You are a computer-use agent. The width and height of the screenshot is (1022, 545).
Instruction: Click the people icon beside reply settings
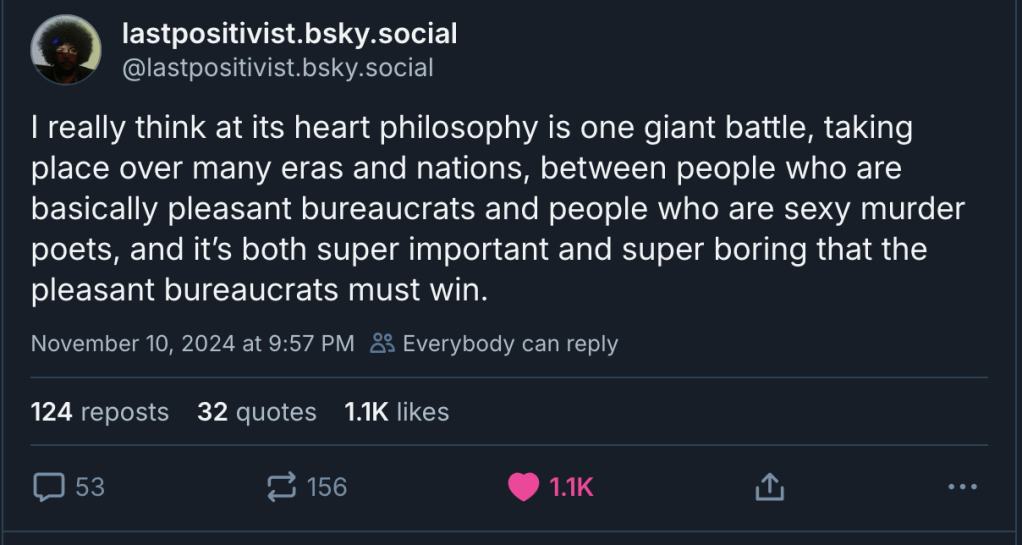click(383, 344)
